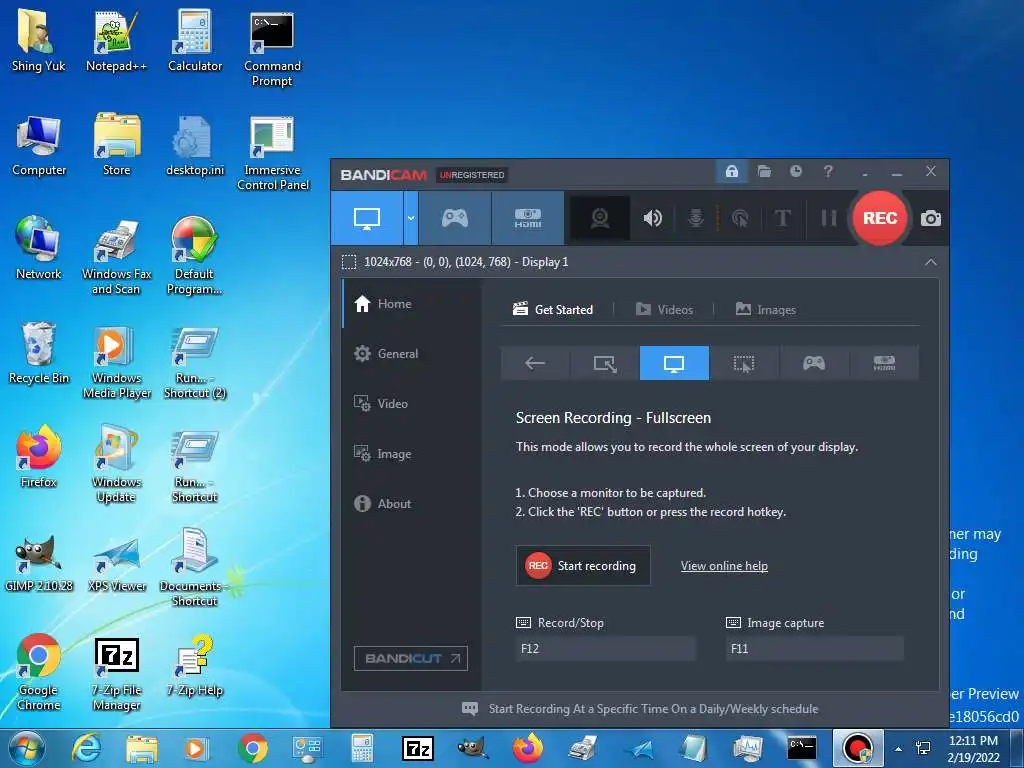The height and width of the screenshot is (768, 1024).
Task: Toggle the webcam overlay
Action: click(x=600, y=218)
